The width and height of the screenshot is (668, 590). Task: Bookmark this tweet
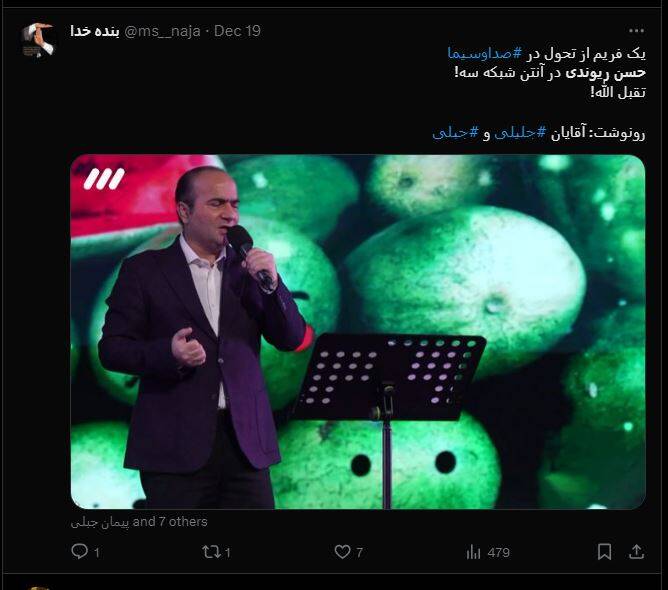click(604, 552)
